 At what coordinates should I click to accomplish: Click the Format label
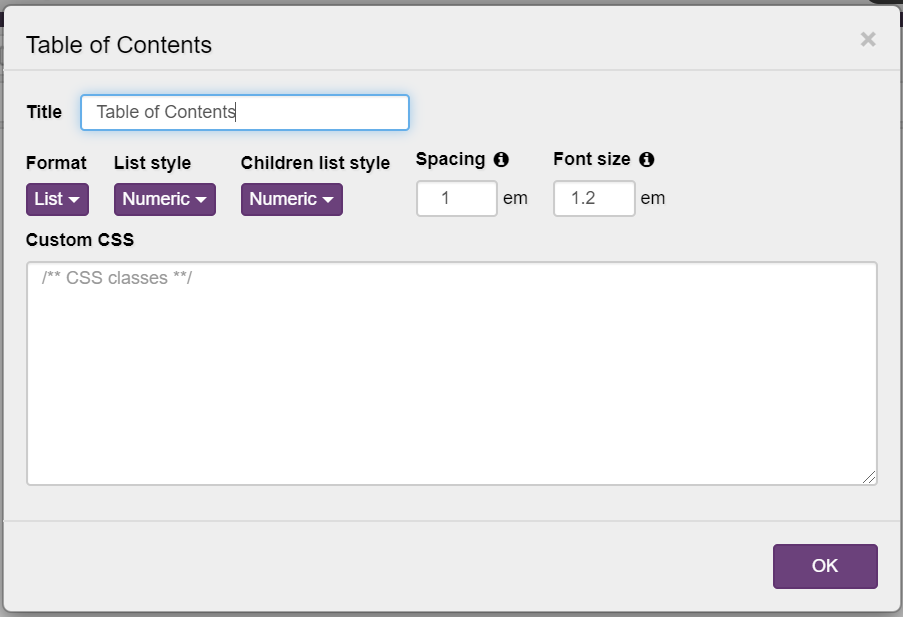56,163
